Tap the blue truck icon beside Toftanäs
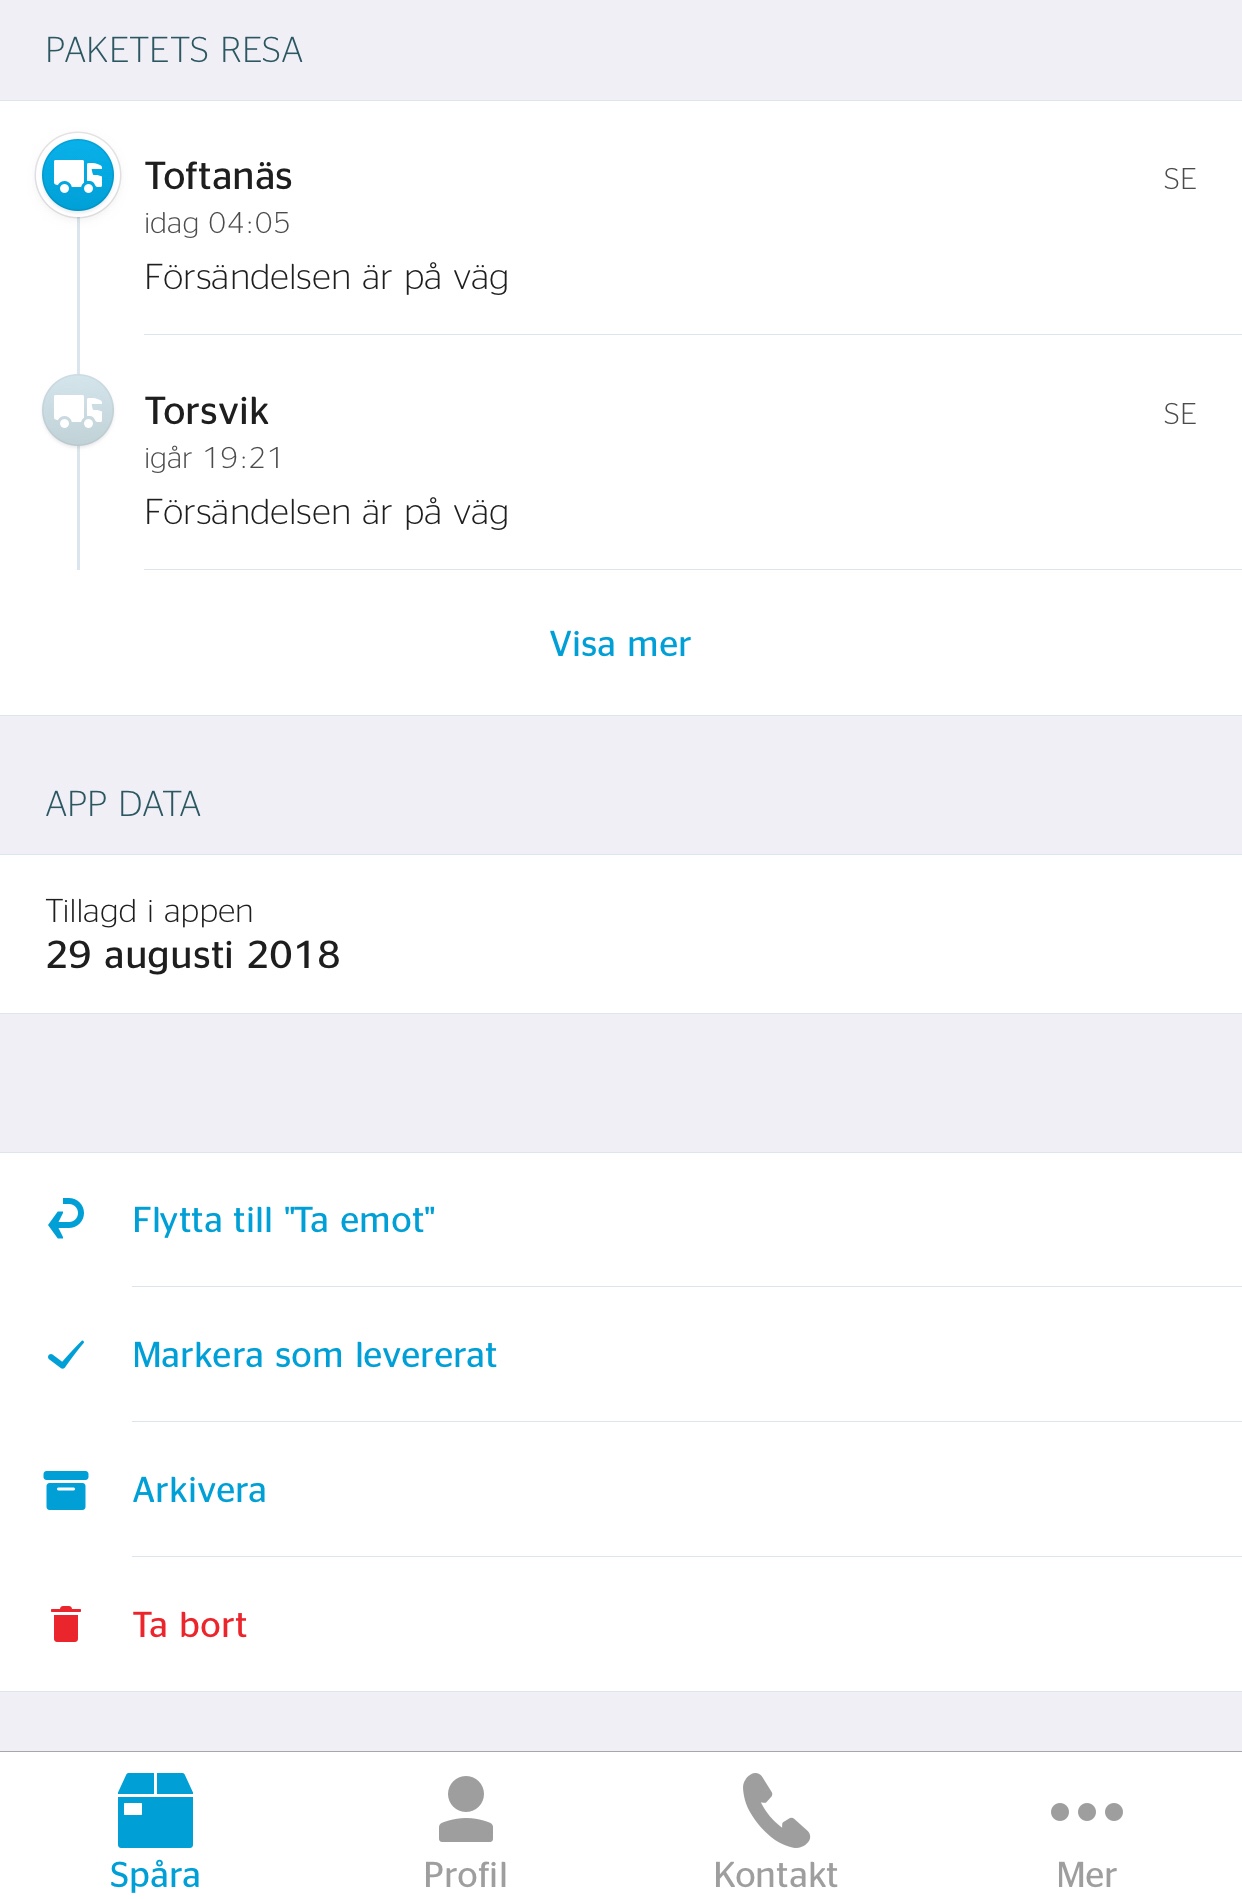Image resolution: width=1242 pixels, height=1899 pixels. [x=78, y=175]
